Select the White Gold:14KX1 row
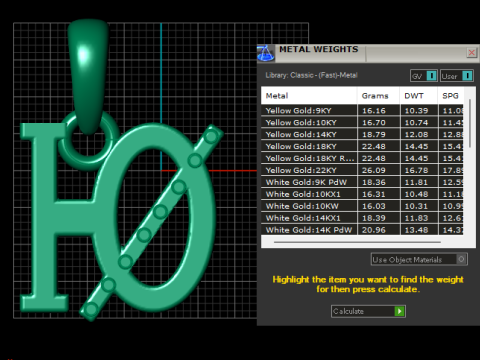480x360 pixels. [362, 218]
